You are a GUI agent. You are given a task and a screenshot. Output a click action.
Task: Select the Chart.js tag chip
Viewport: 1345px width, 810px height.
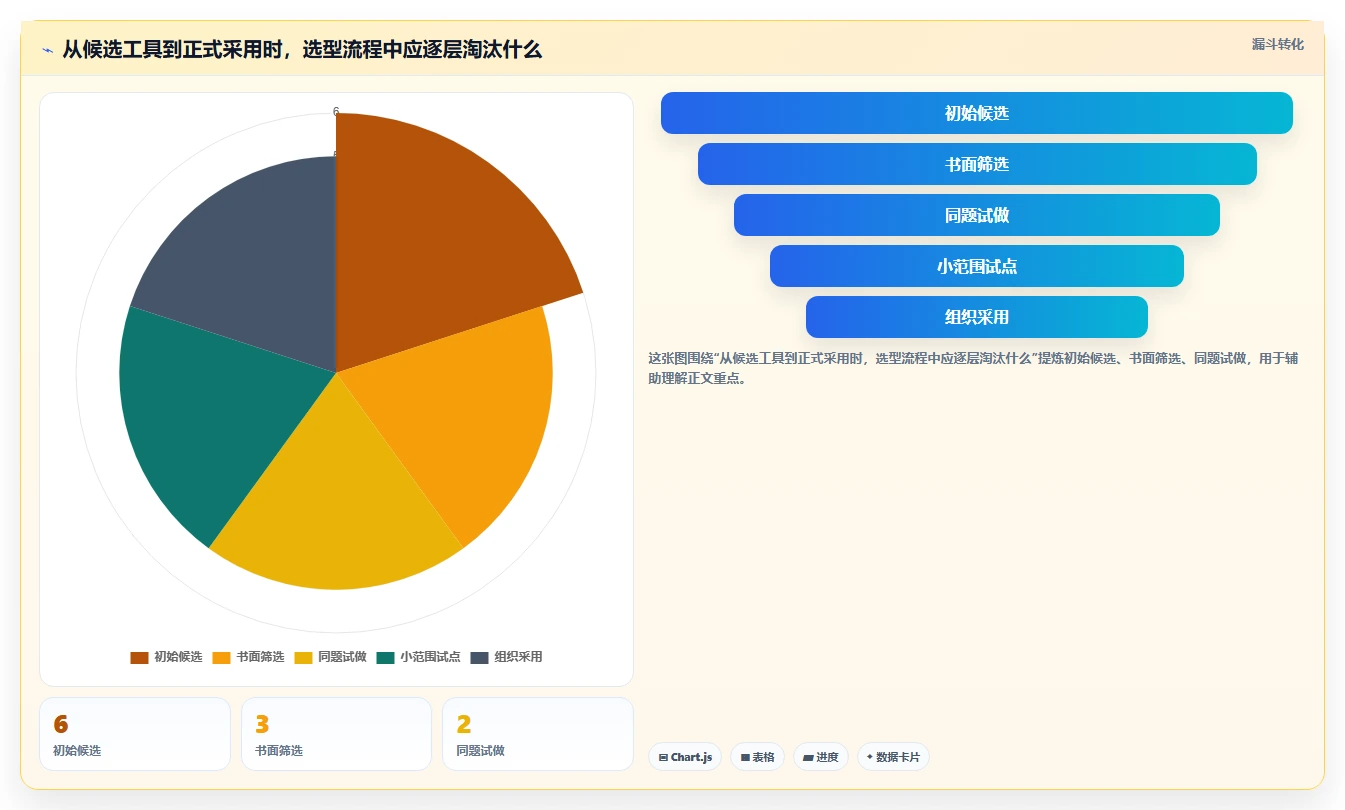tap(685, 757)
